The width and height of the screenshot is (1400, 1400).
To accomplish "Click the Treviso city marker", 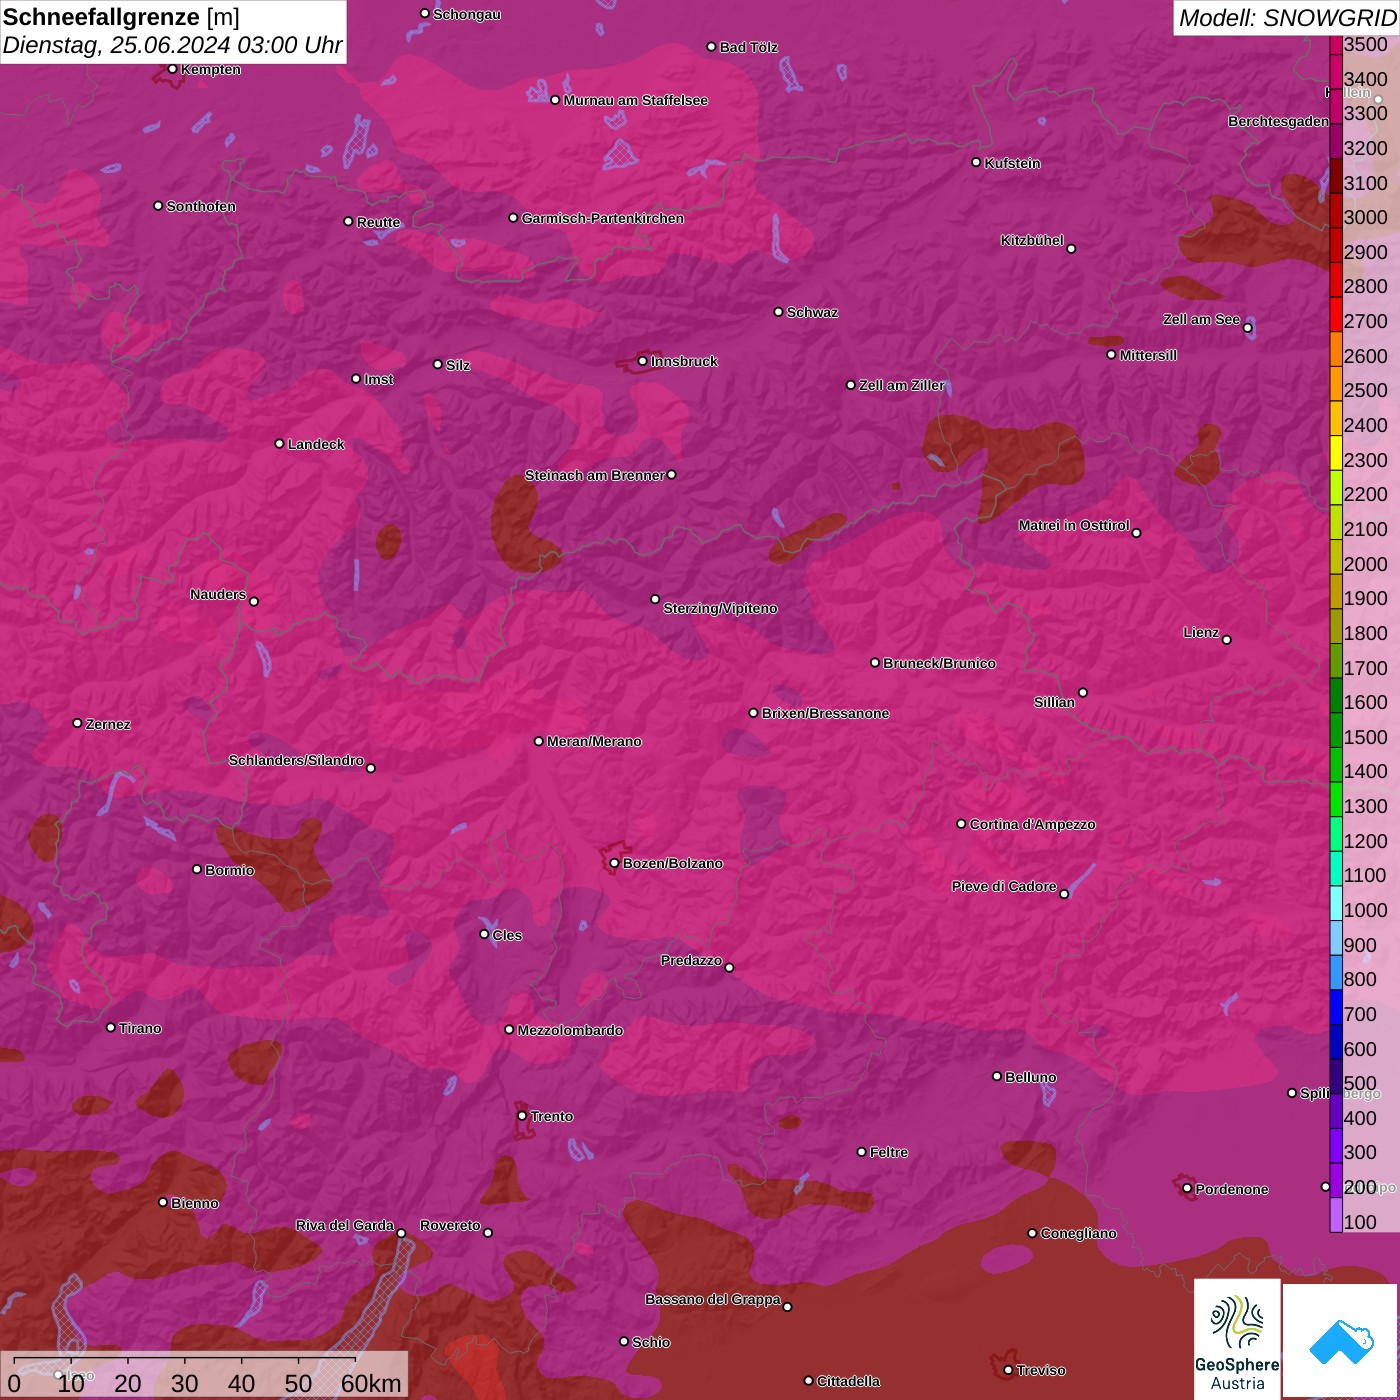I will point(1008,1370).
